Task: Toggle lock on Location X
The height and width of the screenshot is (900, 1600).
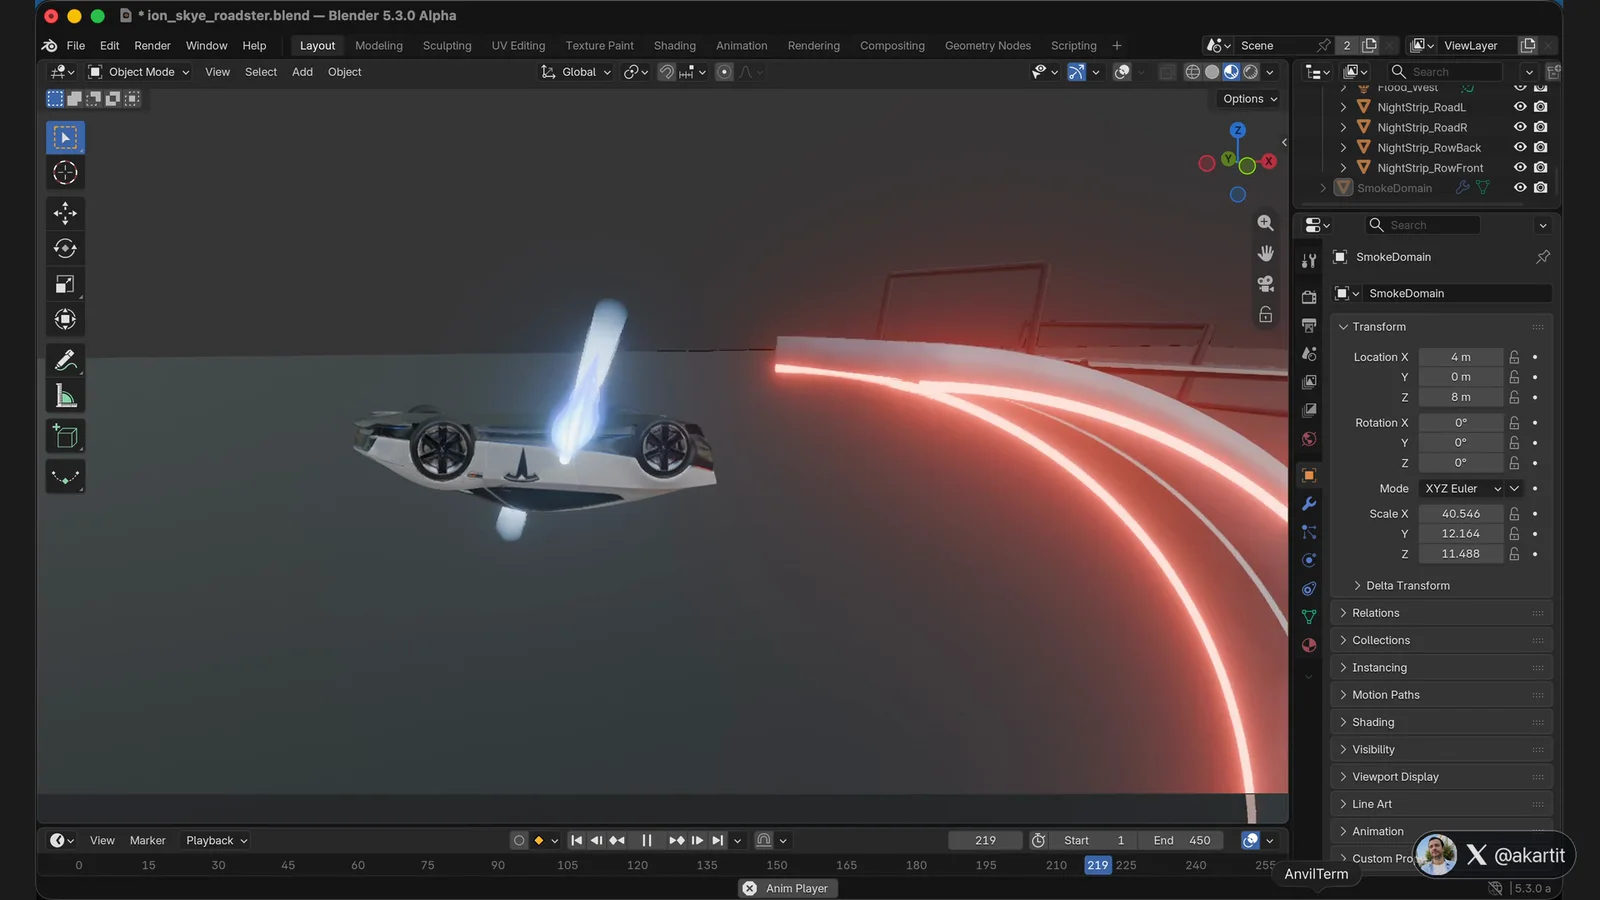Action: (x=1514, y=357)
